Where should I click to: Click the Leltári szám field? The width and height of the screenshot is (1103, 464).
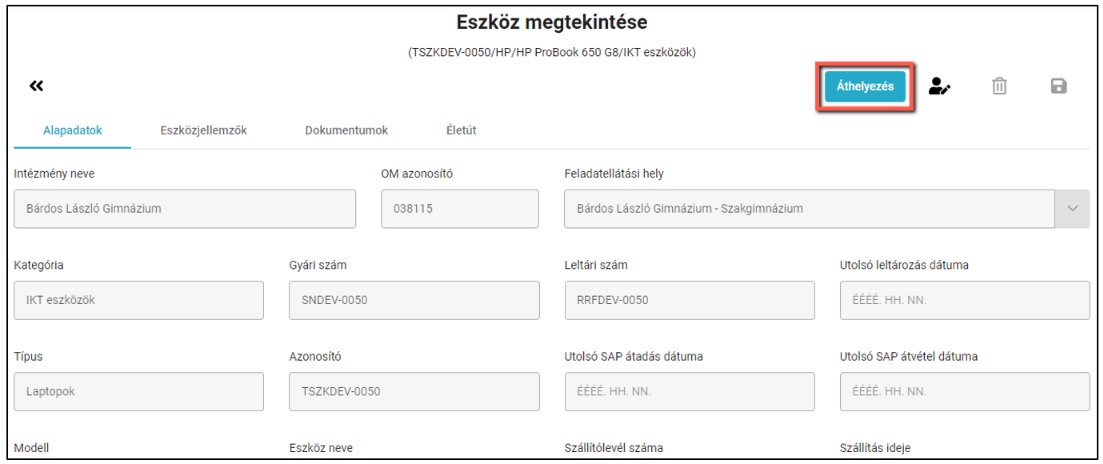tap(689, 300)
